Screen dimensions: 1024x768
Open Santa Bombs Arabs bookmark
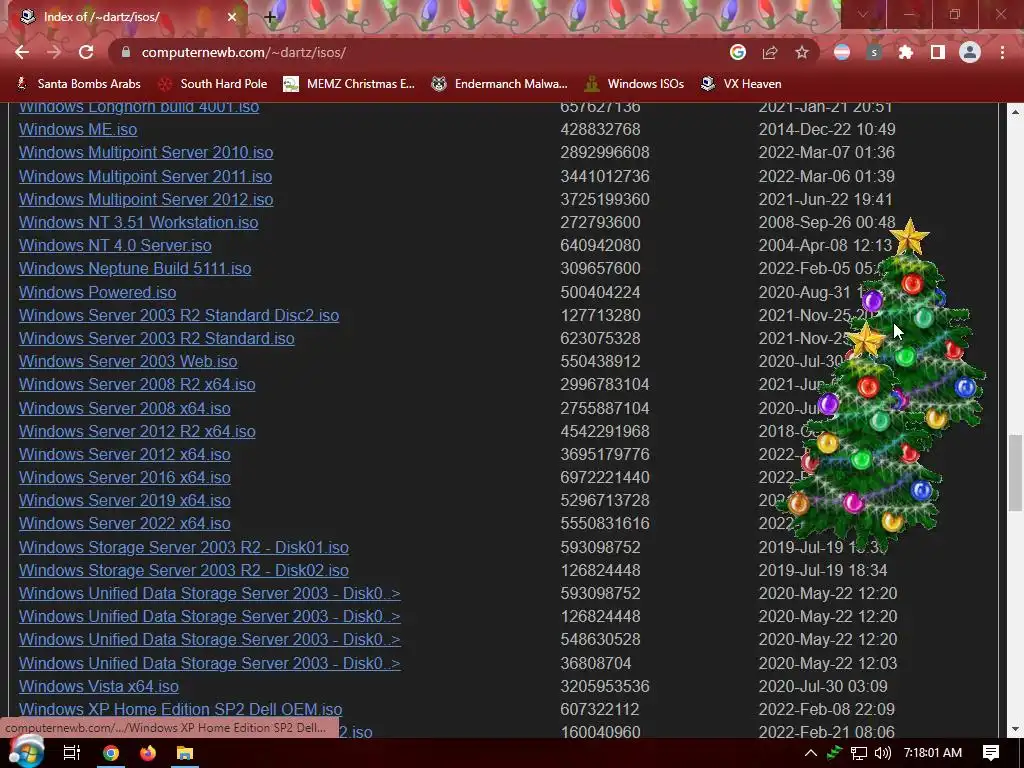point(78,84)
